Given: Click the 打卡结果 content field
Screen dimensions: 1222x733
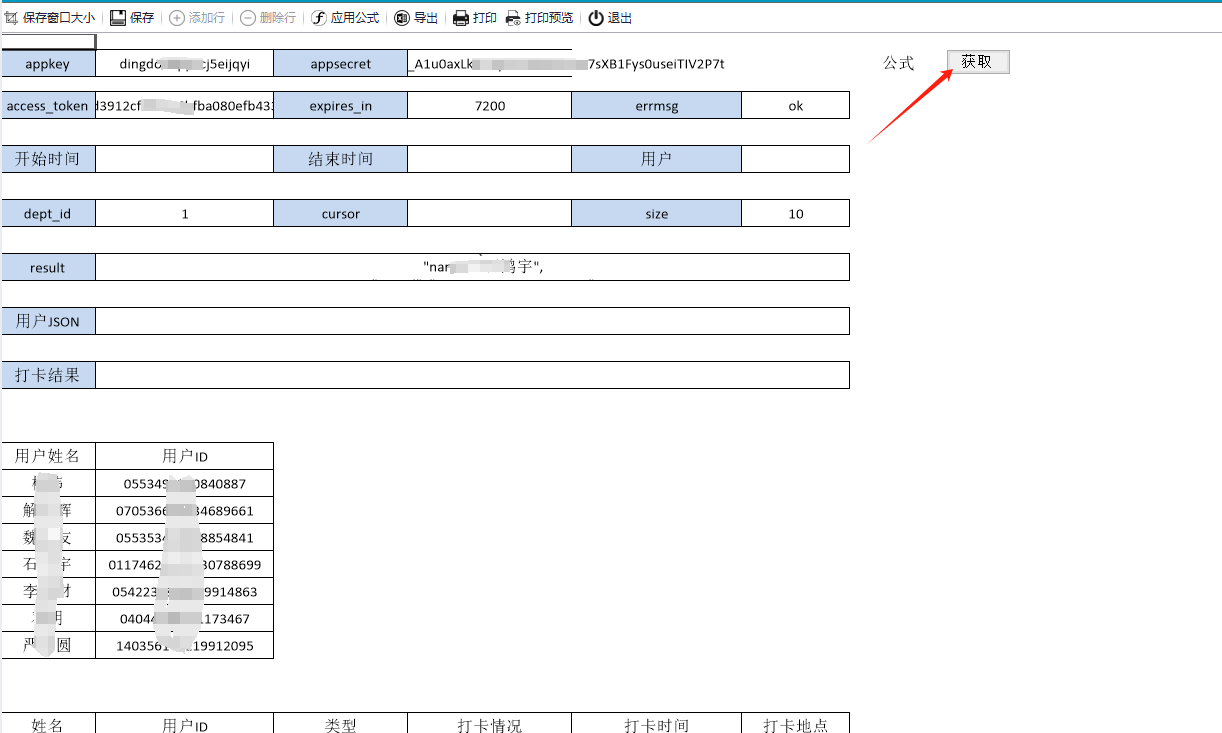Looking at the screenshot, I should coord(472,375).
